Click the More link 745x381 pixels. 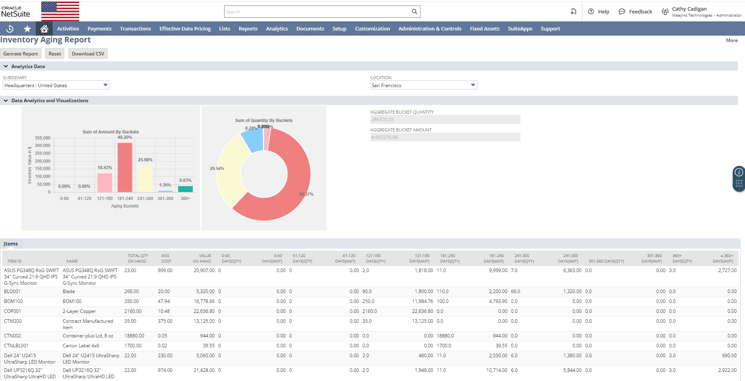pos(732,40)
